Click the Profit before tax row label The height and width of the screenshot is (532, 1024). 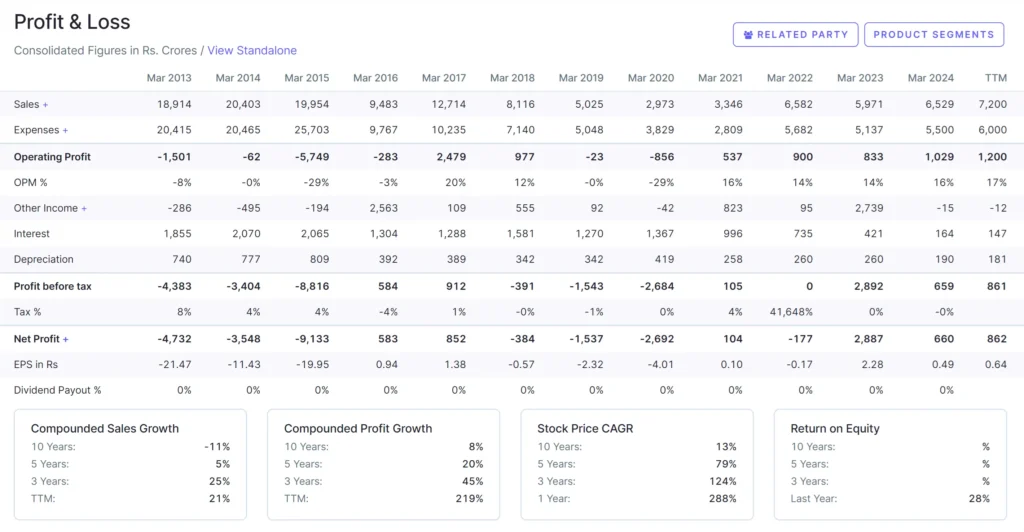point(53,286)
